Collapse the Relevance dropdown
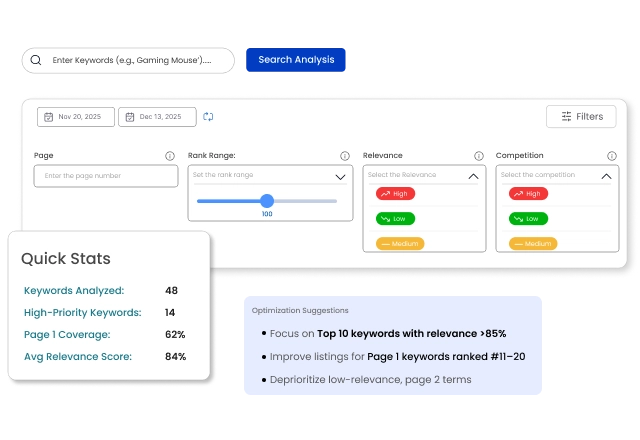Viewport: 640px width, 440px height. pyautogui.click(x=473, y=176)
